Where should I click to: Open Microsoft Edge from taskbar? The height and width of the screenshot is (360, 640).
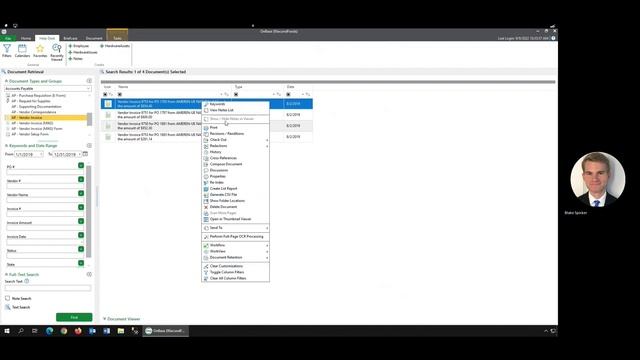(49, 331)
